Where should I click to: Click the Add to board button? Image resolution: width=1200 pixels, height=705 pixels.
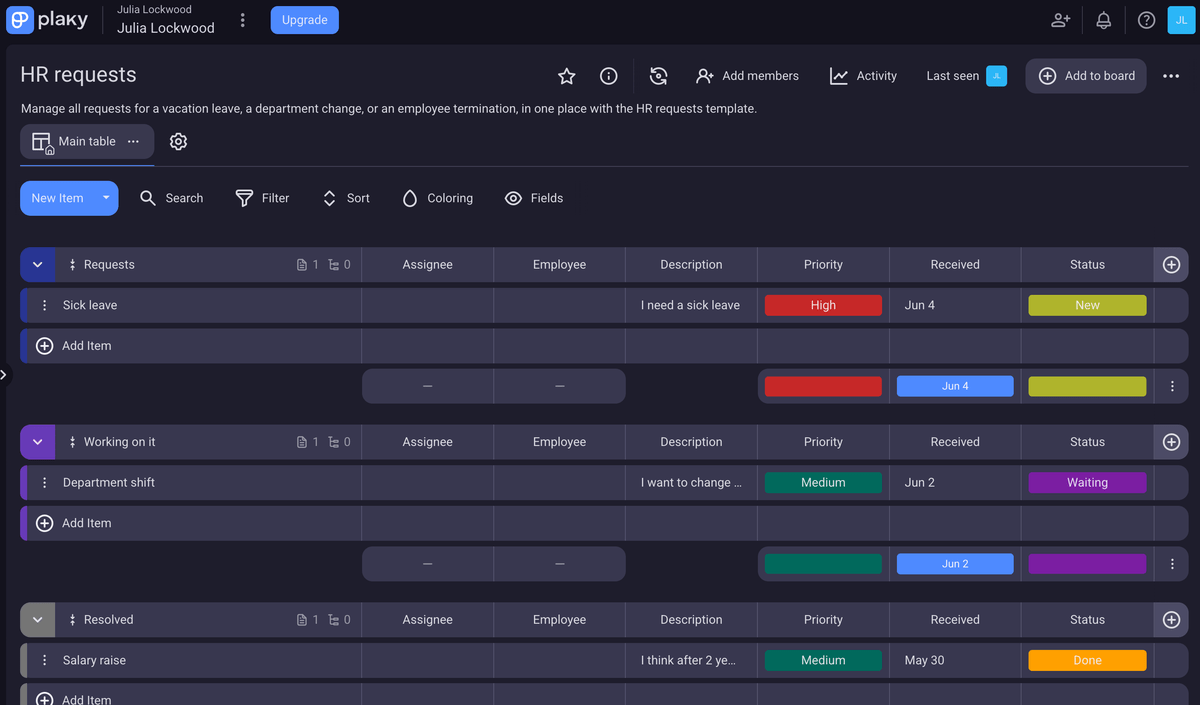(1086, 76)
